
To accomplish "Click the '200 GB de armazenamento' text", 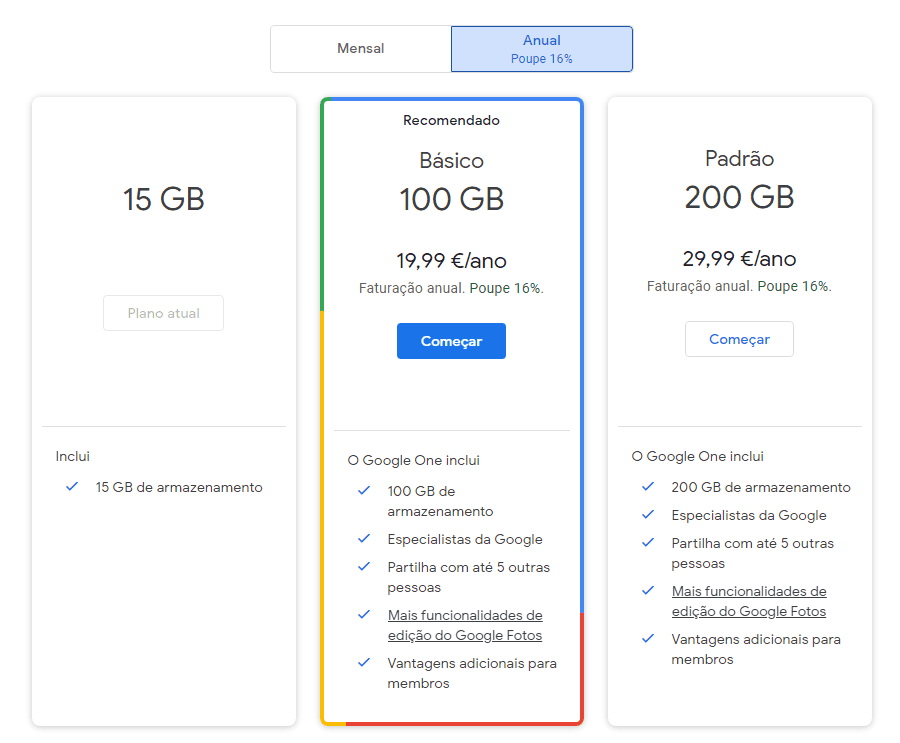I will 761,487.
